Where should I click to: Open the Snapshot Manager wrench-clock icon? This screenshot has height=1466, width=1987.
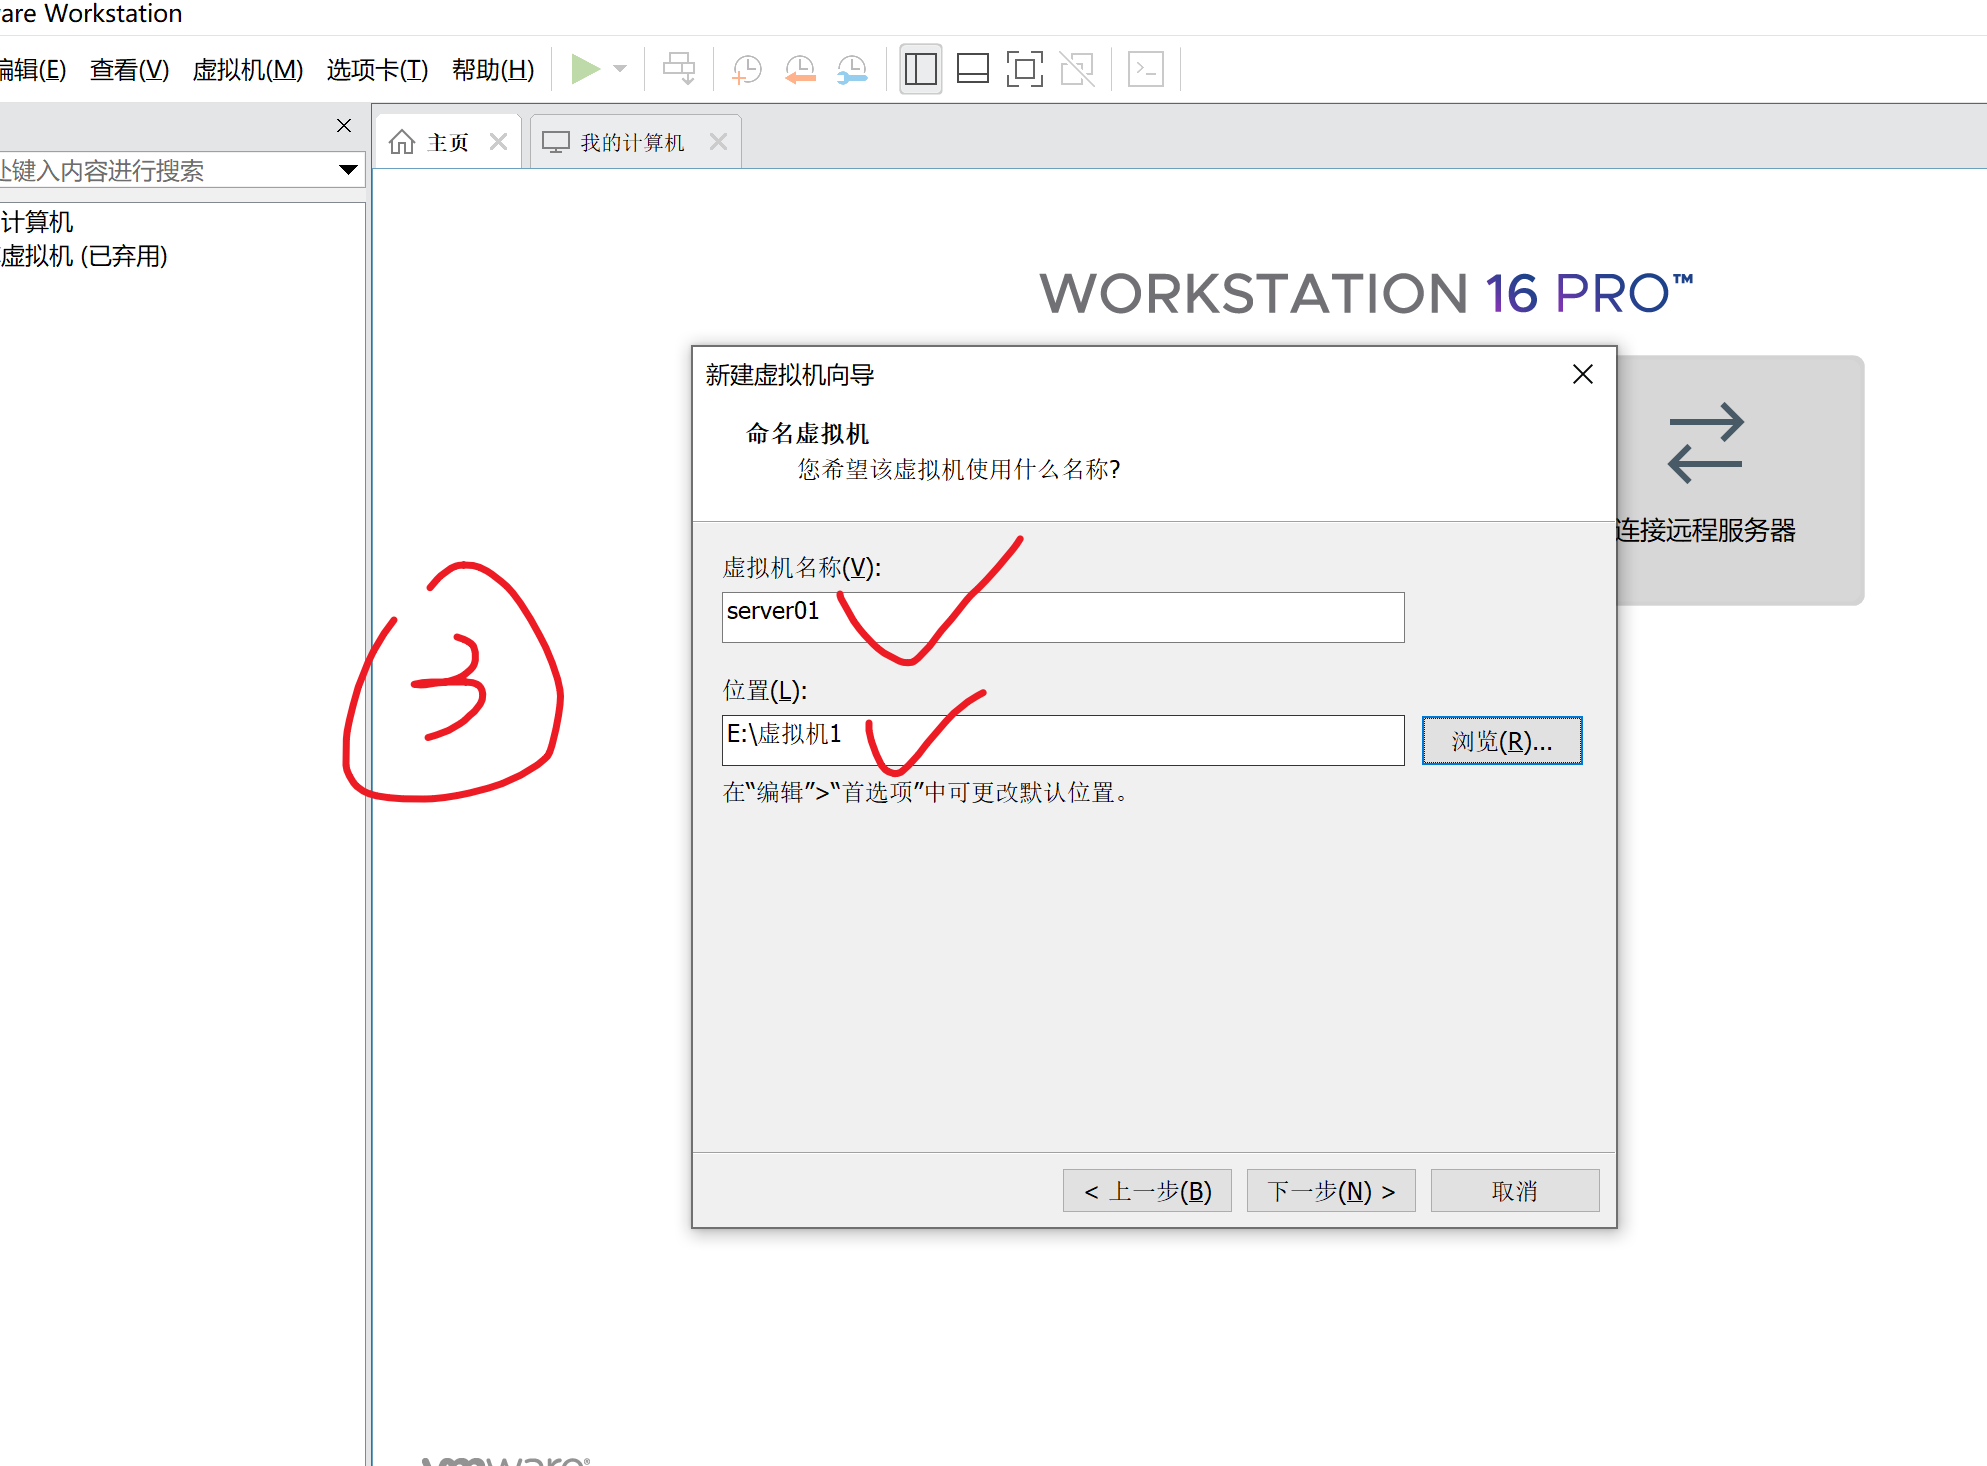[x=852, y=69]
